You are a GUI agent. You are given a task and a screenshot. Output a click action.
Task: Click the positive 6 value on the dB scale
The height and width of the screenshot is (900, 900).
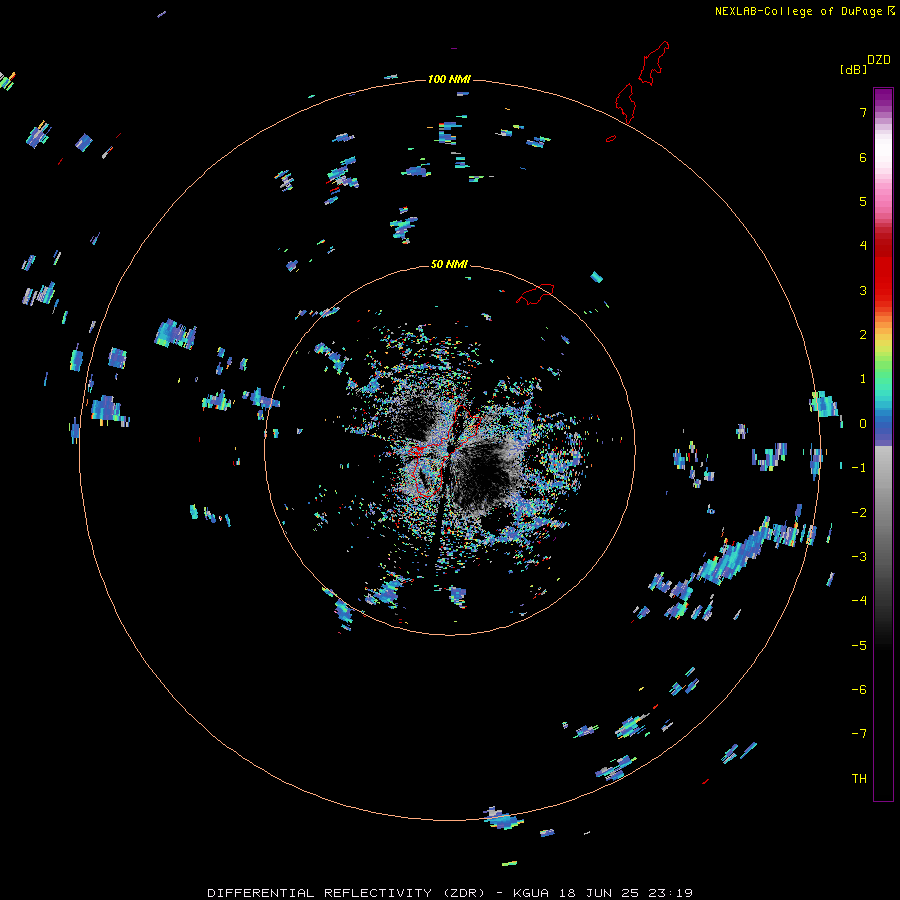coord(863,157)
